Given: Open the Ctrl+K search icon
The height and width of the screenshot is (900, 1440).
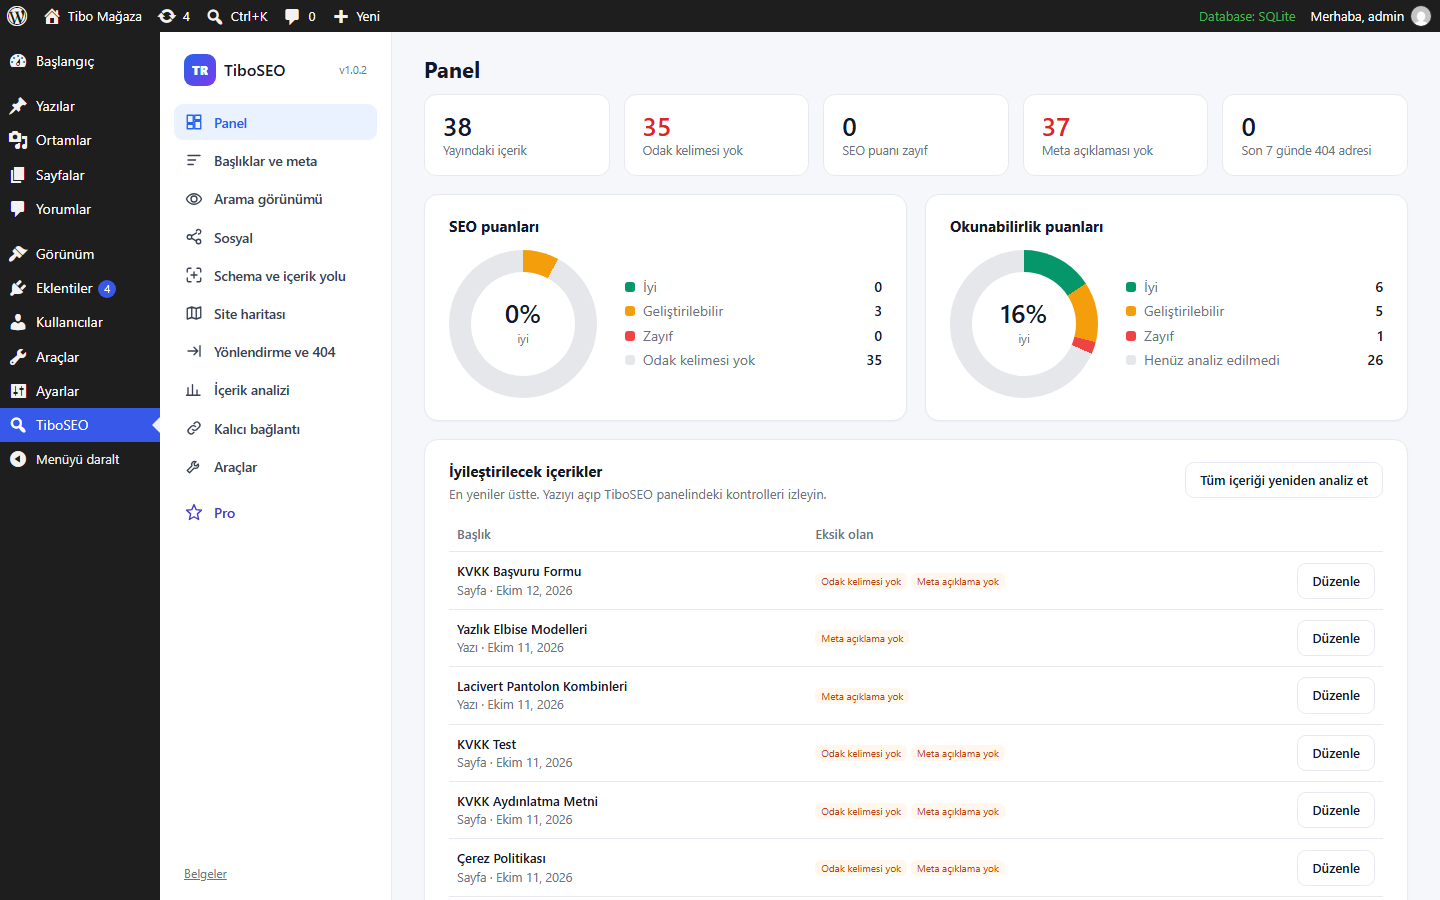Looking at the screenshot, I should (237, 16).
